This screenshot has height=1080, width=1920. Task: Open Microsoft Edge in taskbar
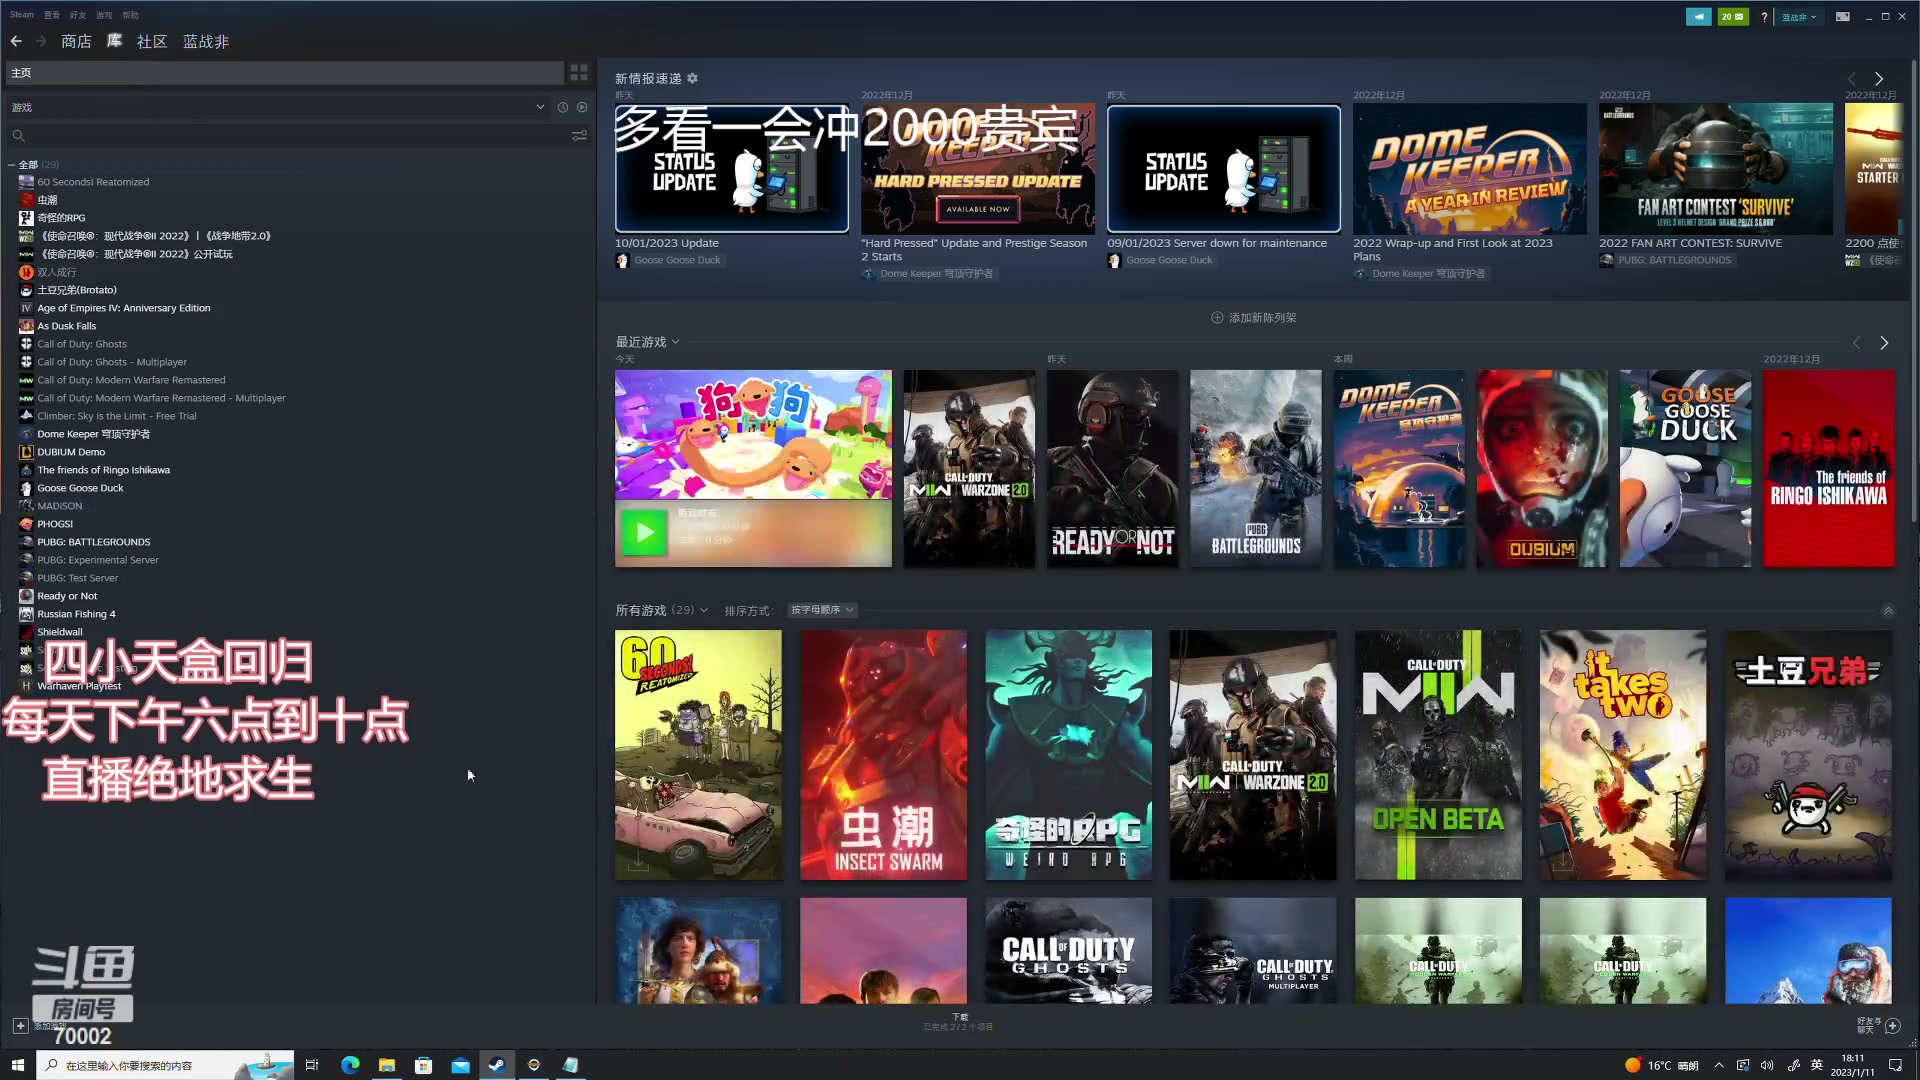(x=350, y=1065)
